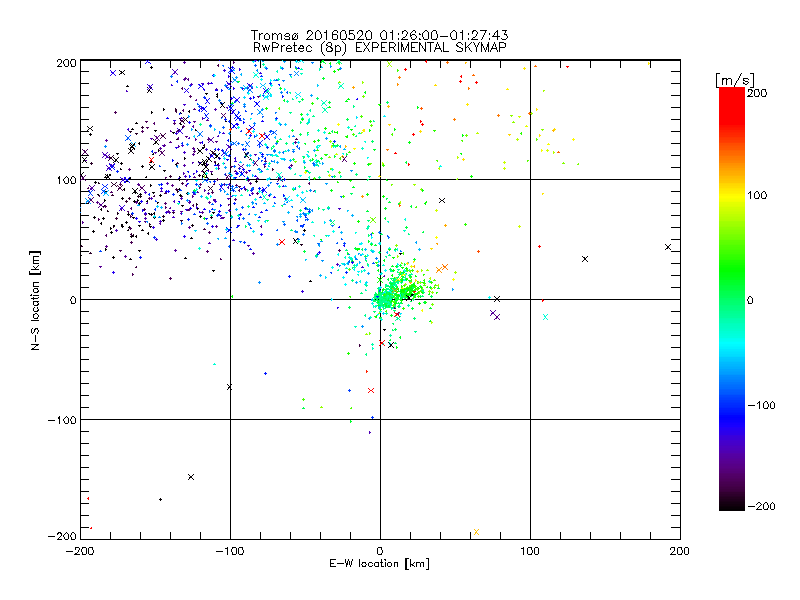Click the colorbar '-100' label
This screenshot has height=600, width=800.
(x=761, y=406)
